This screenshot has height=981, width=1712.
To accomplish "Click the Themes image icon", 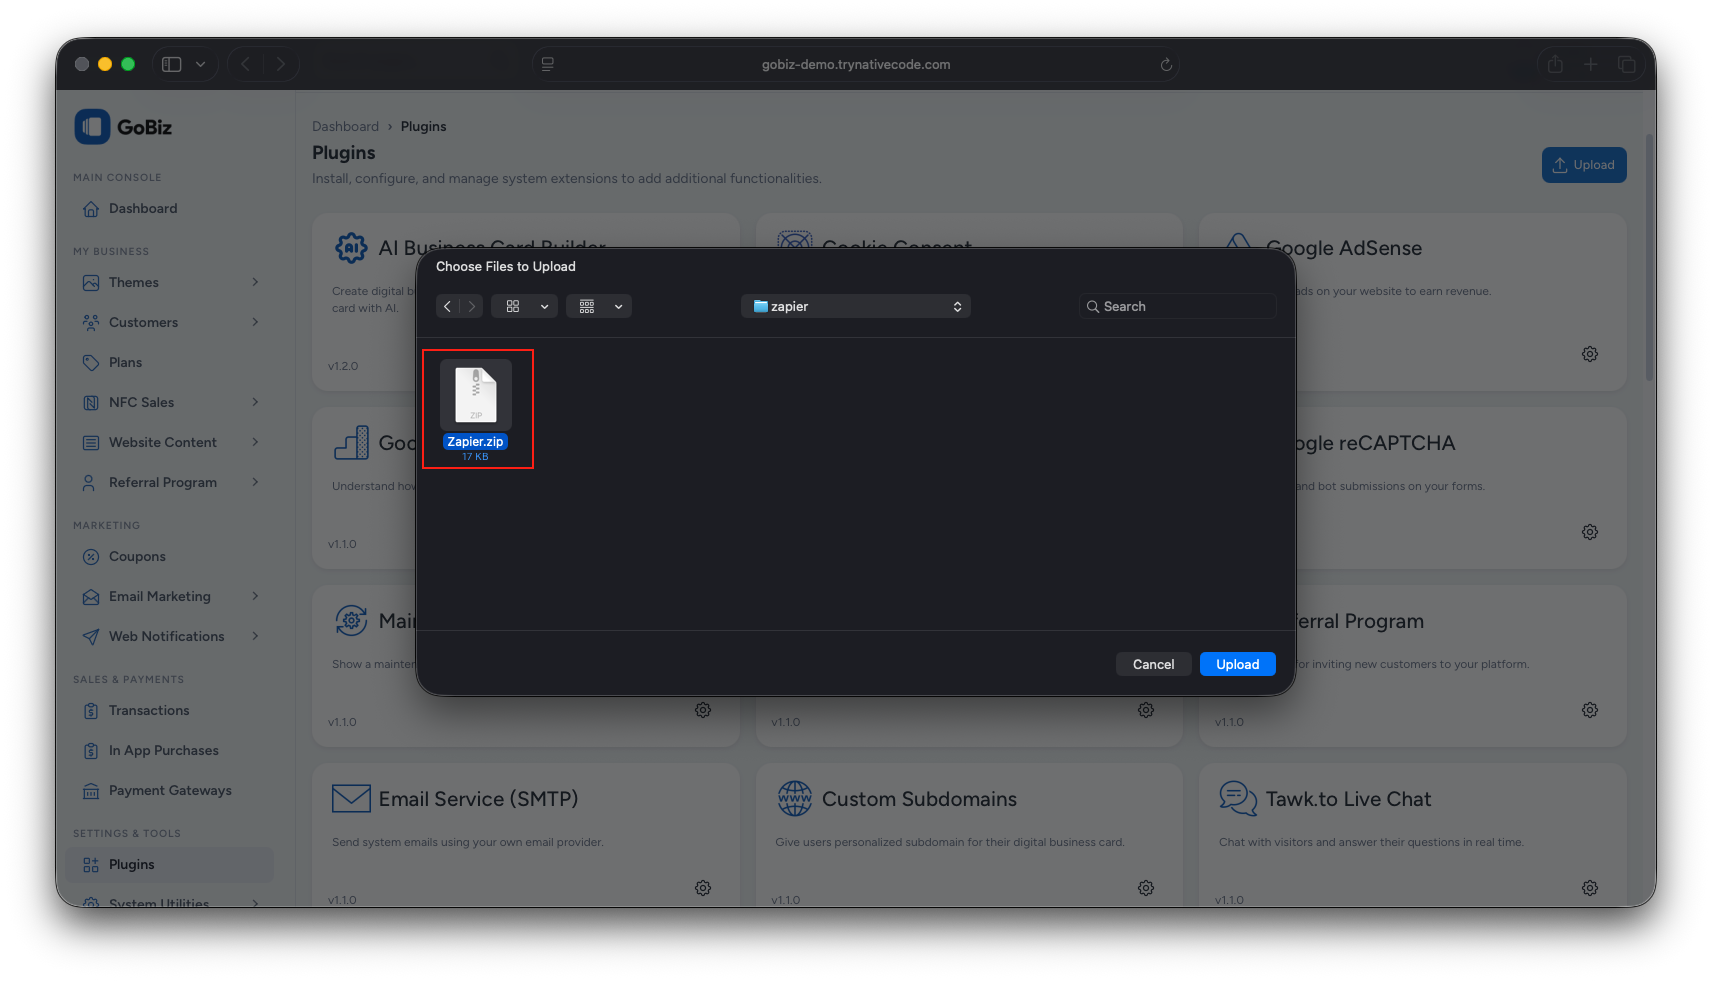I will (91, 282).
